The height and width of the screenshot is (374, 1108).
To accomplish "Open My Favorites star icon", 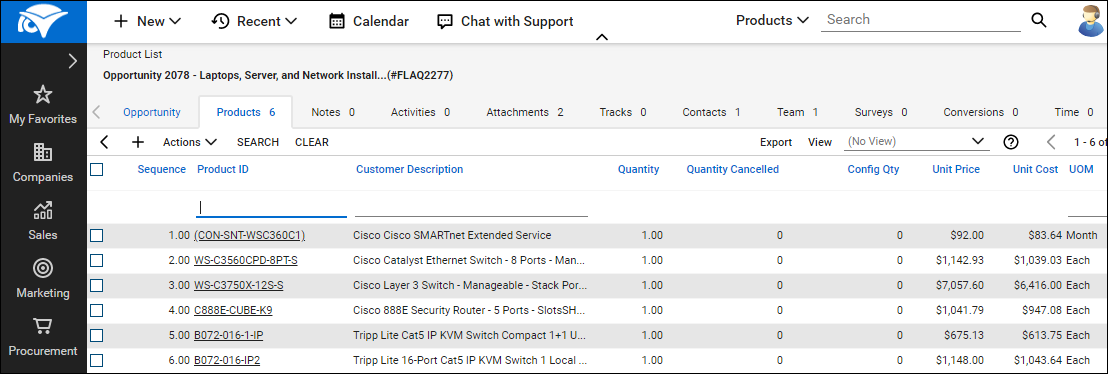I will pyautogui.click(x=43, y=94).
